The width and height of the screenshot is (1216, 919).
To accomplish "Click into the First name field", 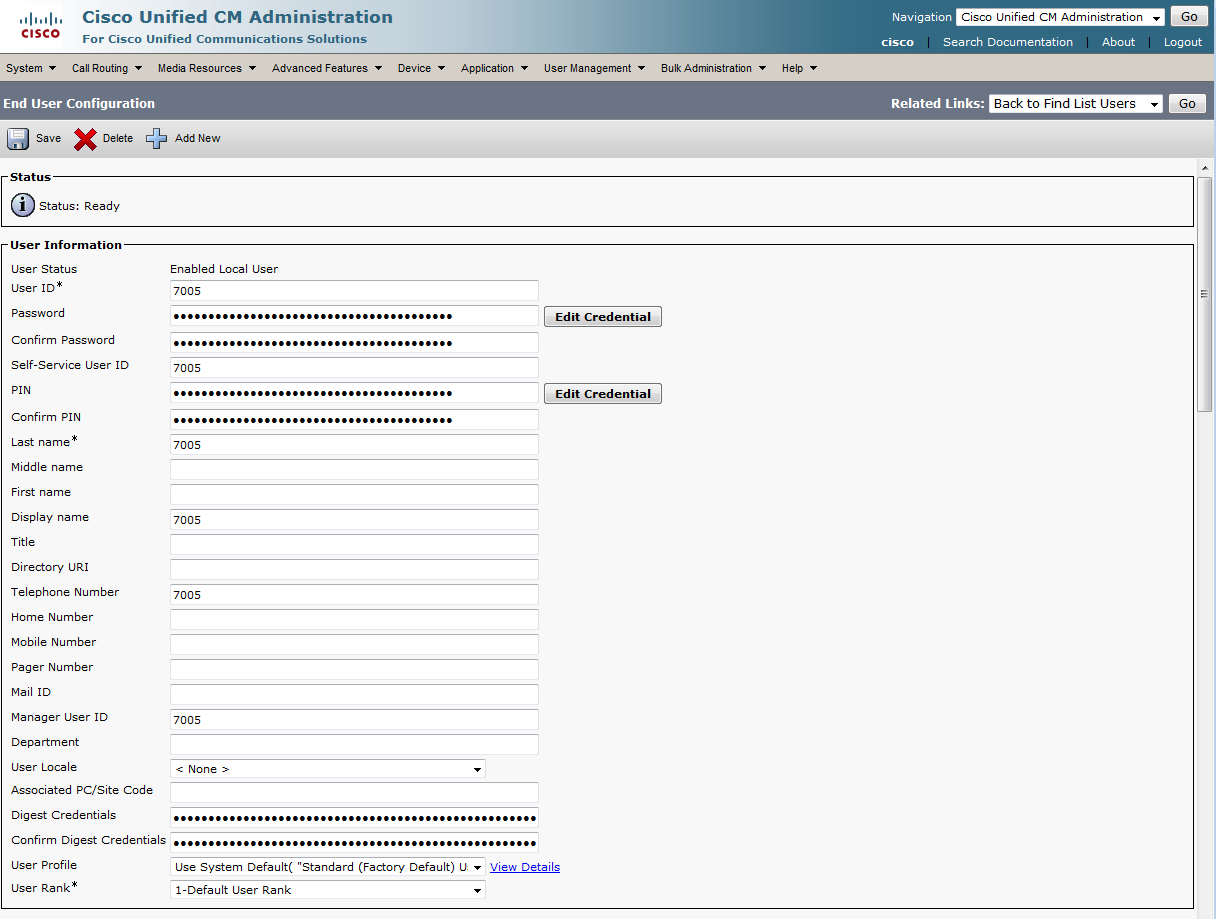I will tap(354, 494).
